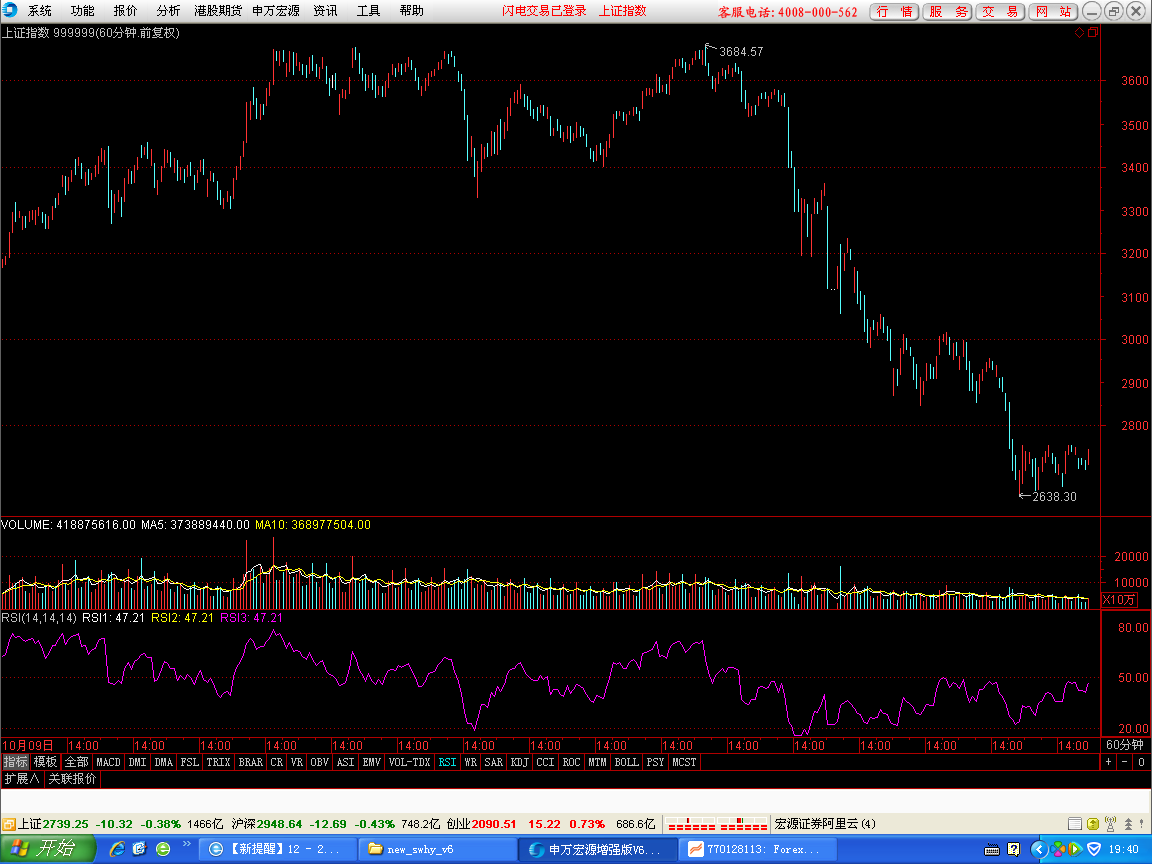Open the 功能 menu

point(82,10)
